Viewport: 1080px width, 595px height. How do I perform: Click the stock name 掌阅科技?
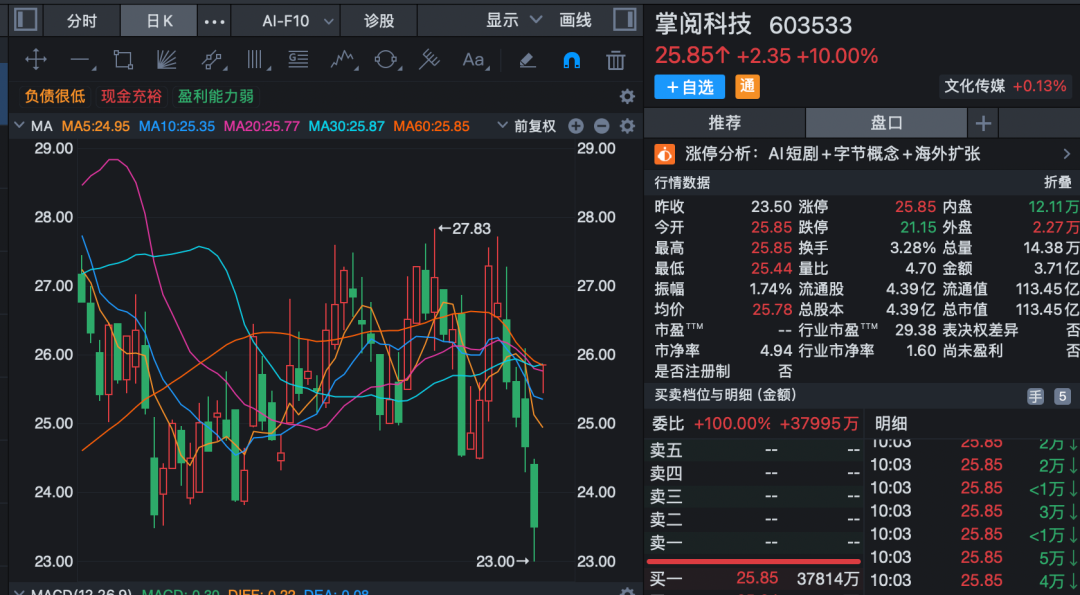(x=704, y=25)
